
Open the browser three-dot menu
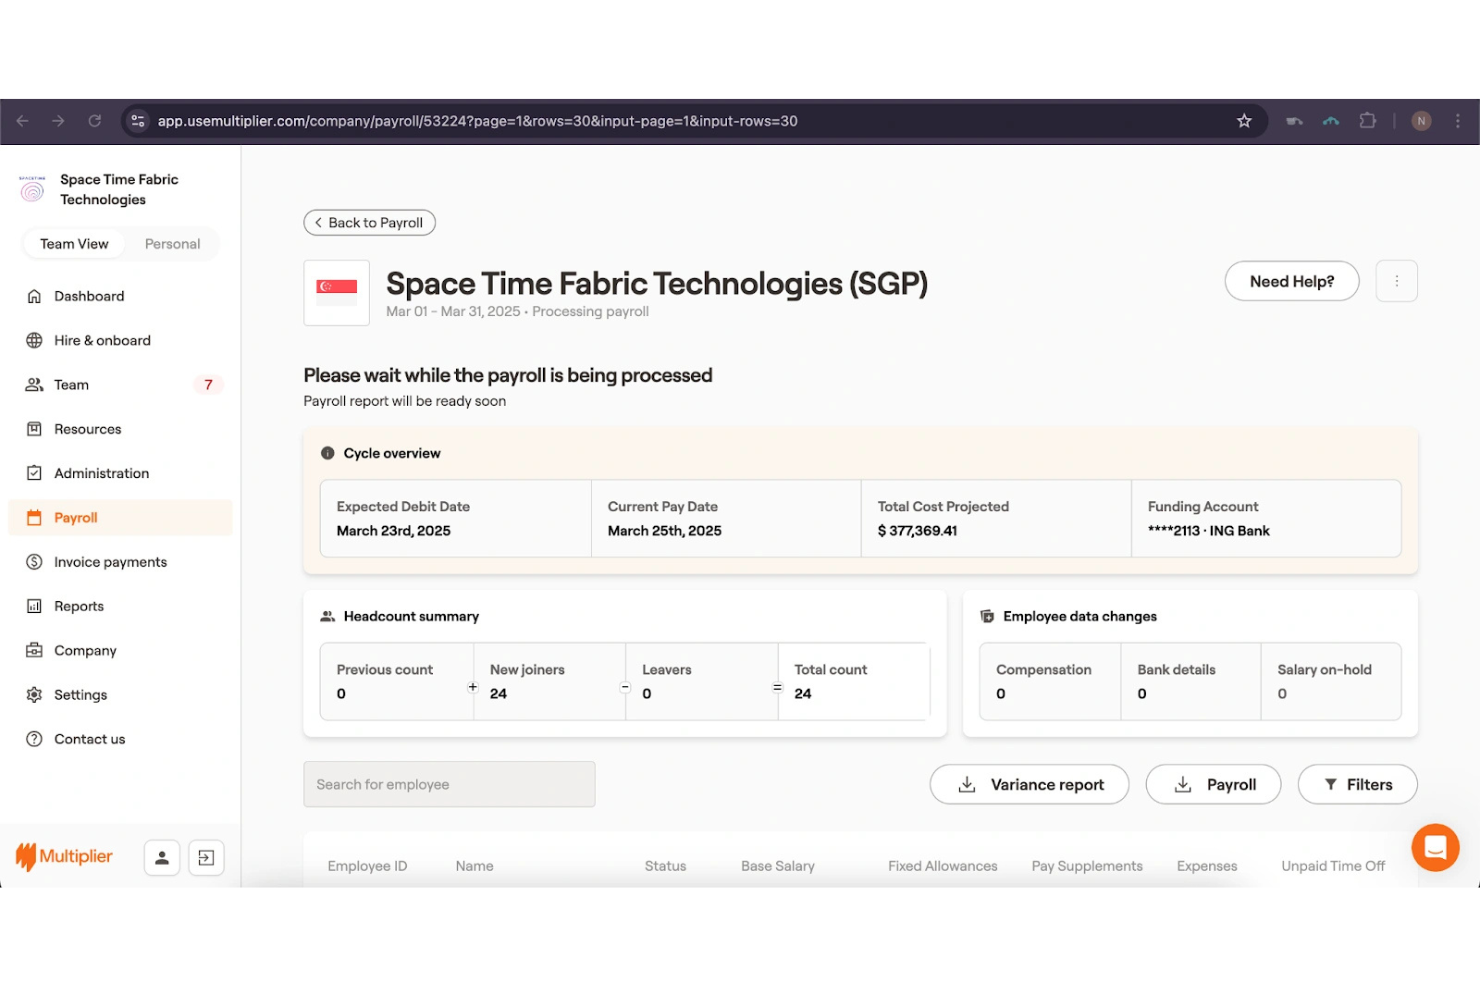[1458, 121]
